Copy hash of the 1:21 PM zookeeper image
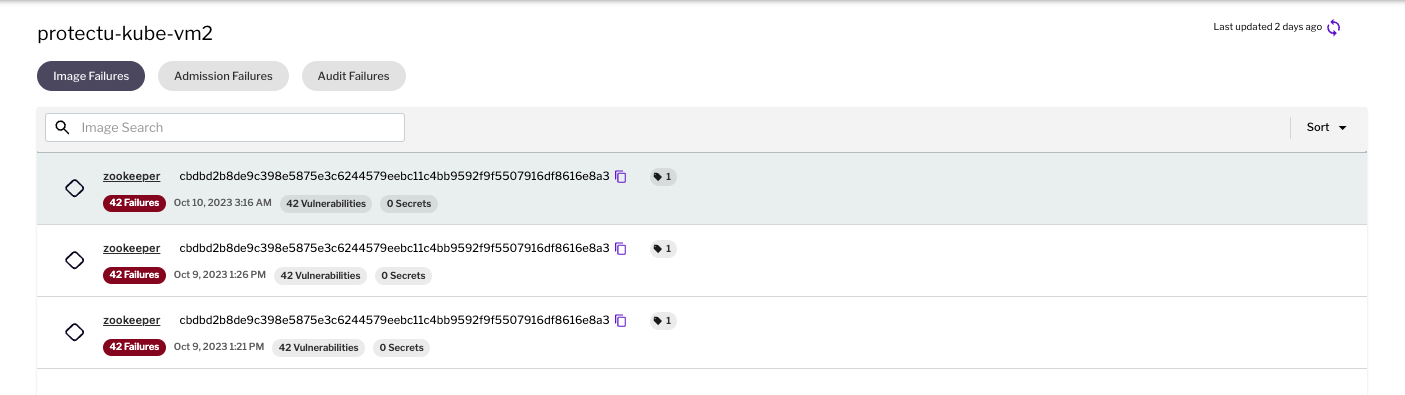Image resolution: width=1405 pixels, height=395 pixels. pos(621,321)
